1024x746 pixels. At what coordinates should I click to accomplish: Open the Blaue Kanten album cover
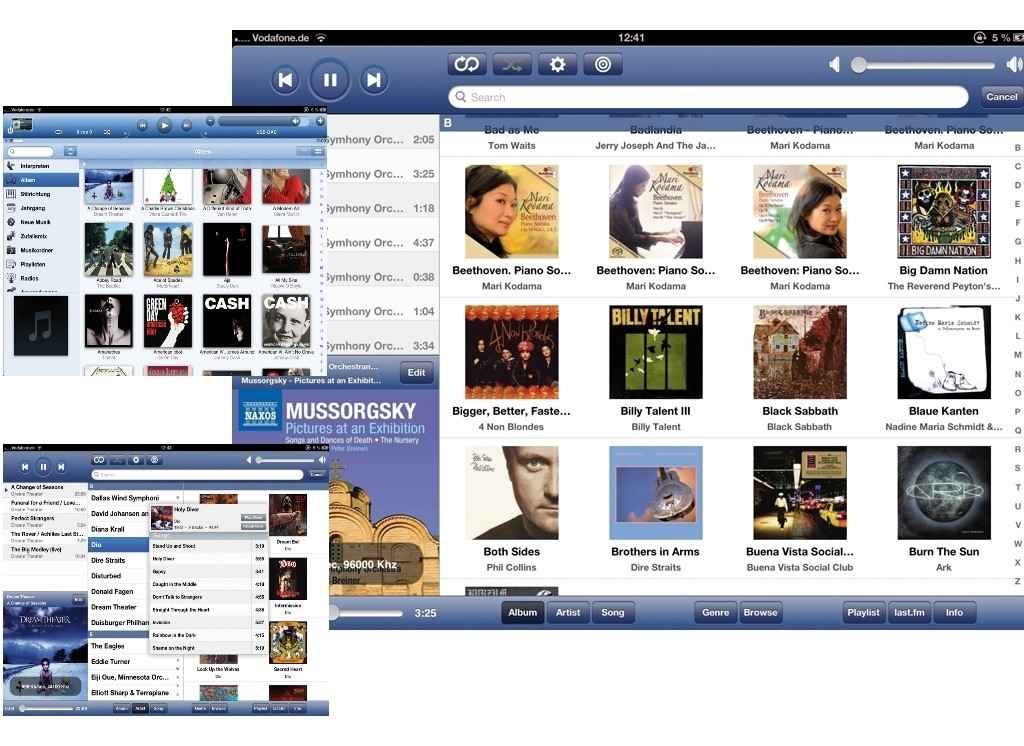[944, 352]
